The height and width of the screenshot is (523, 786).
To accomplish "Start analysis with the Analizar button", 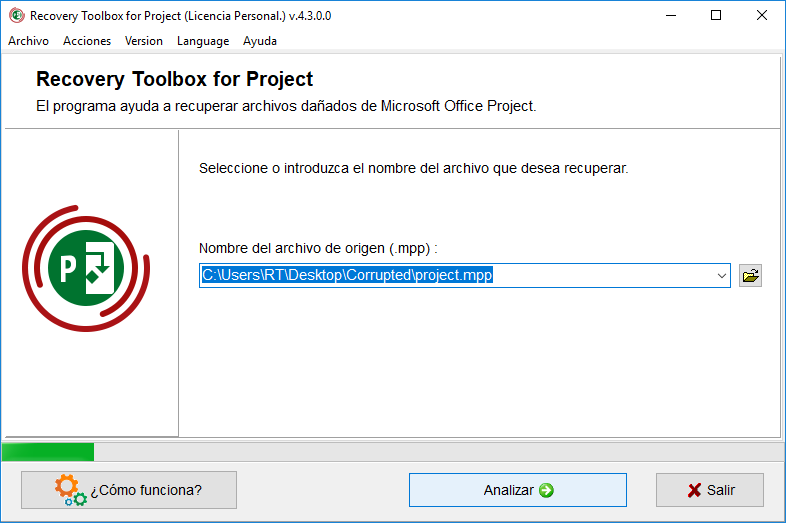I will pos(518,490).
